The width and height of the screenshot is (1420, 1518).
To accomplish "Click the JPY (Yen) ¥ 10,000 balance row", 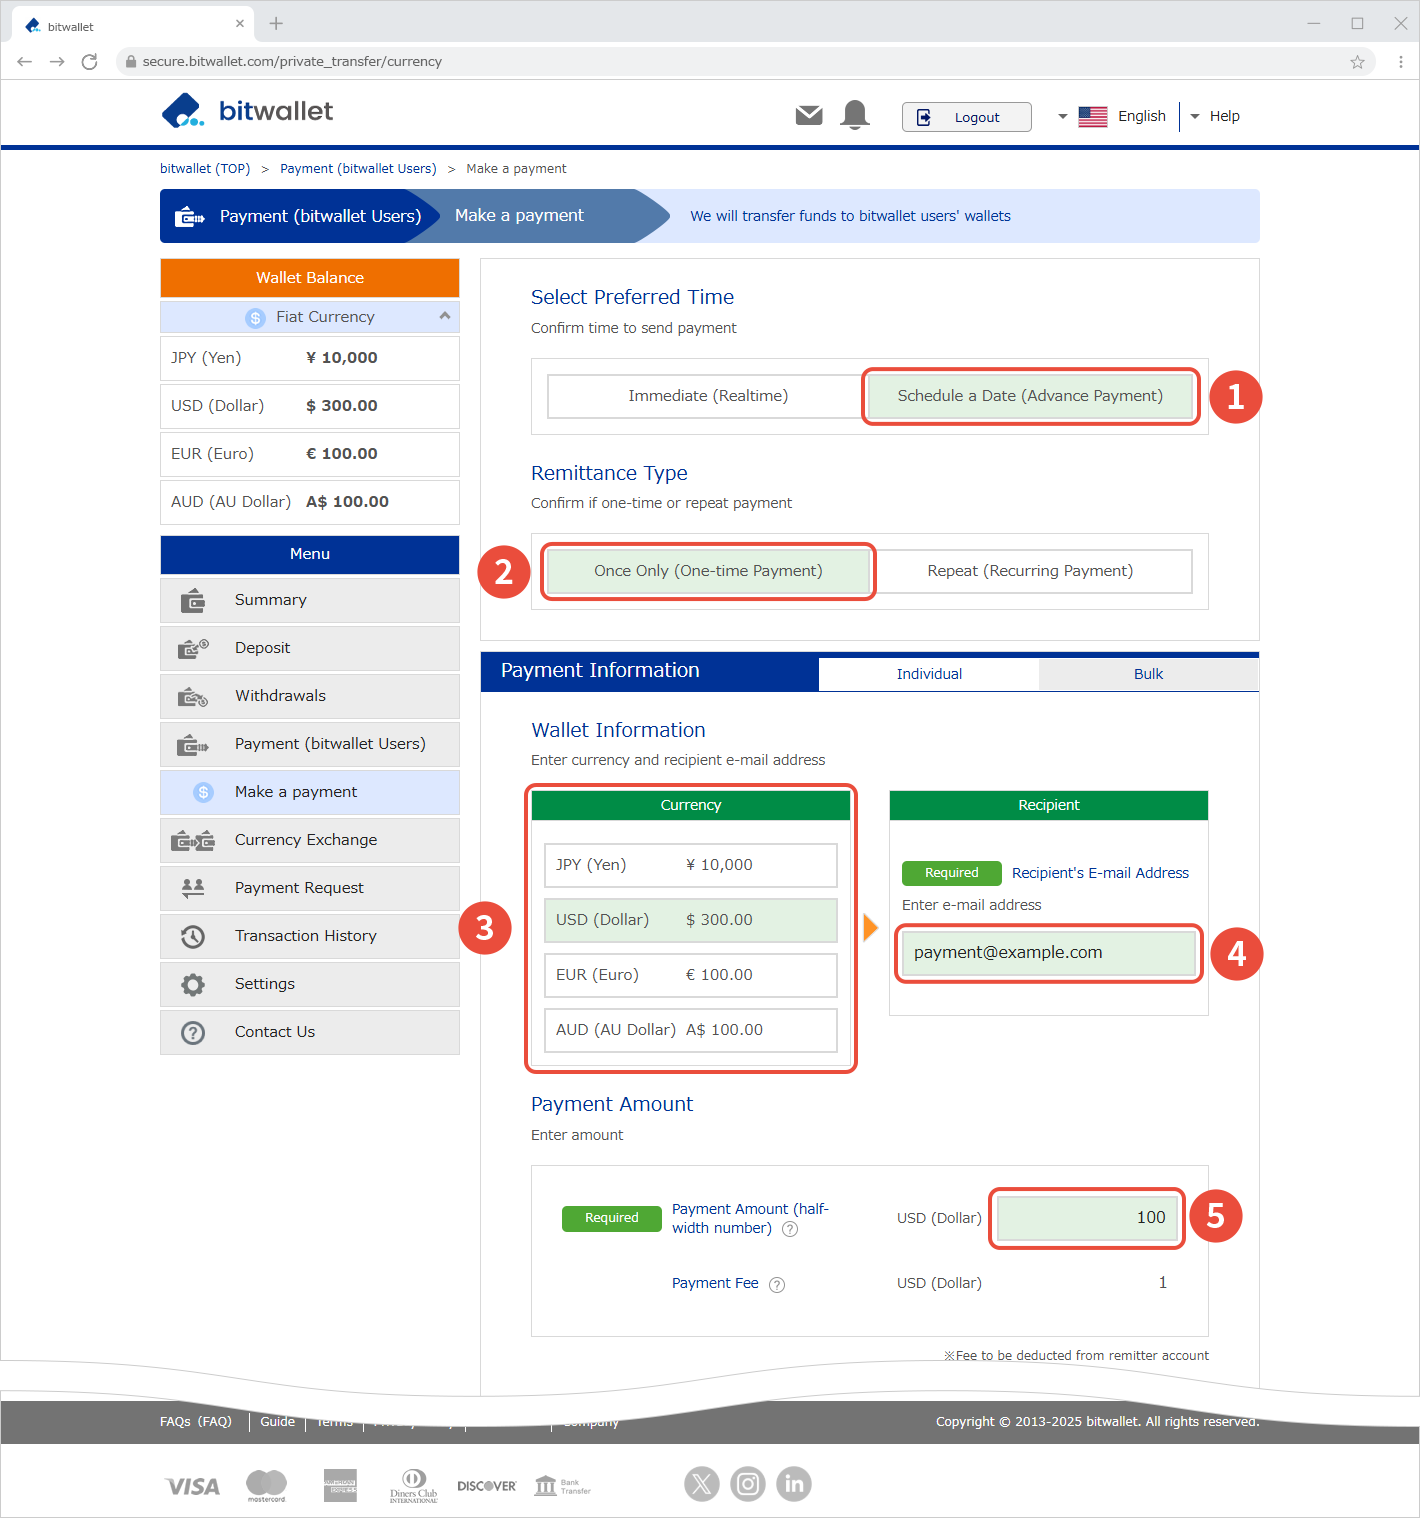I will click(x=310, y=358).
